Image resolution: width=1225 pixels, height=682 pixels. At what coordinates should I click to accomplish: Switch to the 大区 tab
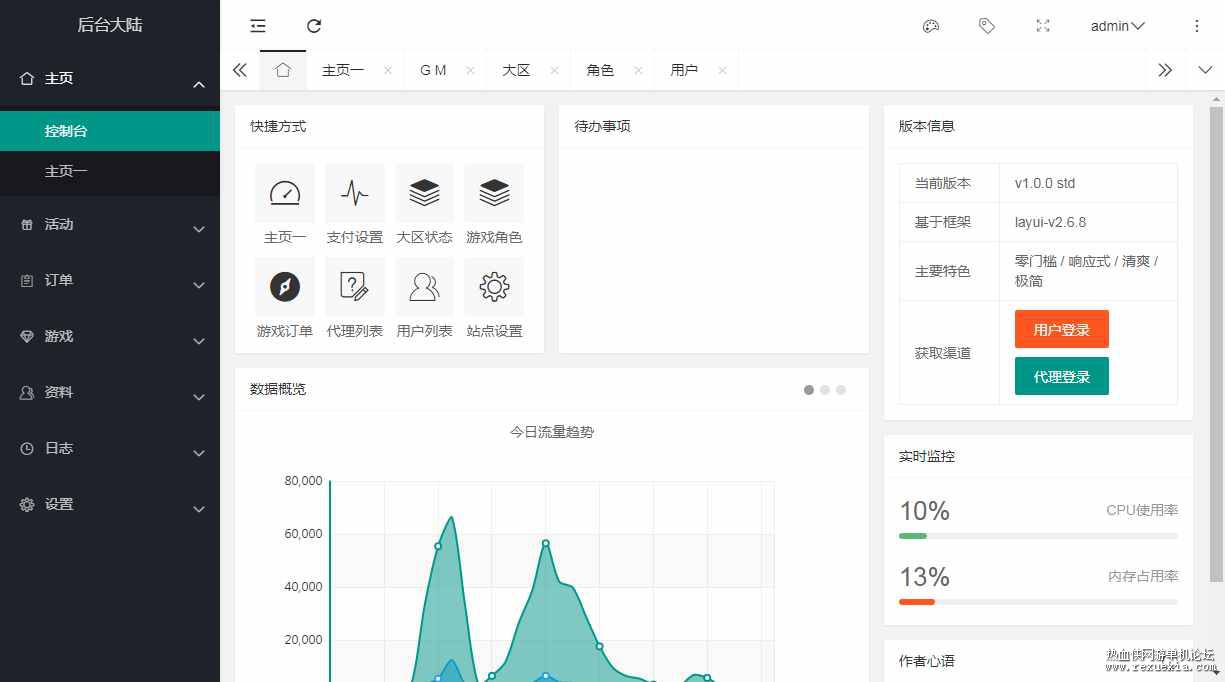(516, 71)
